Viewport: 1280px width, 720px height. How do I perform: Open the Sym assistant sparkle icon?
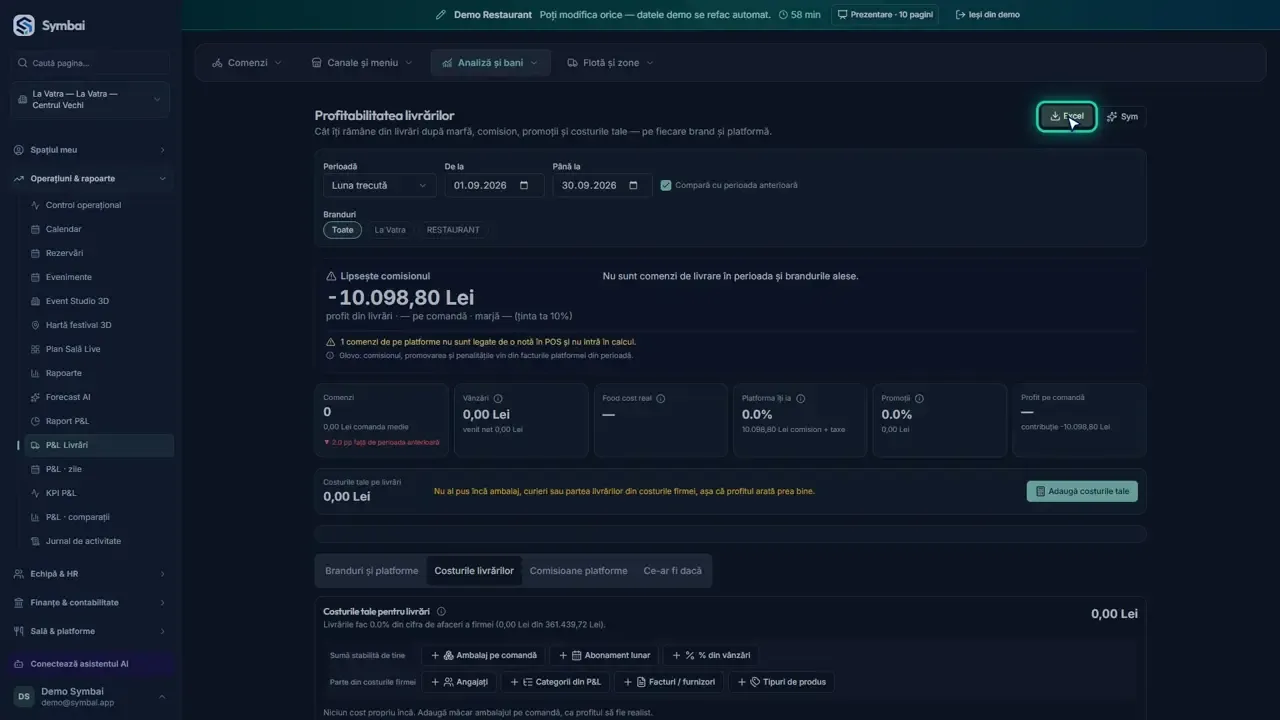1112,117
